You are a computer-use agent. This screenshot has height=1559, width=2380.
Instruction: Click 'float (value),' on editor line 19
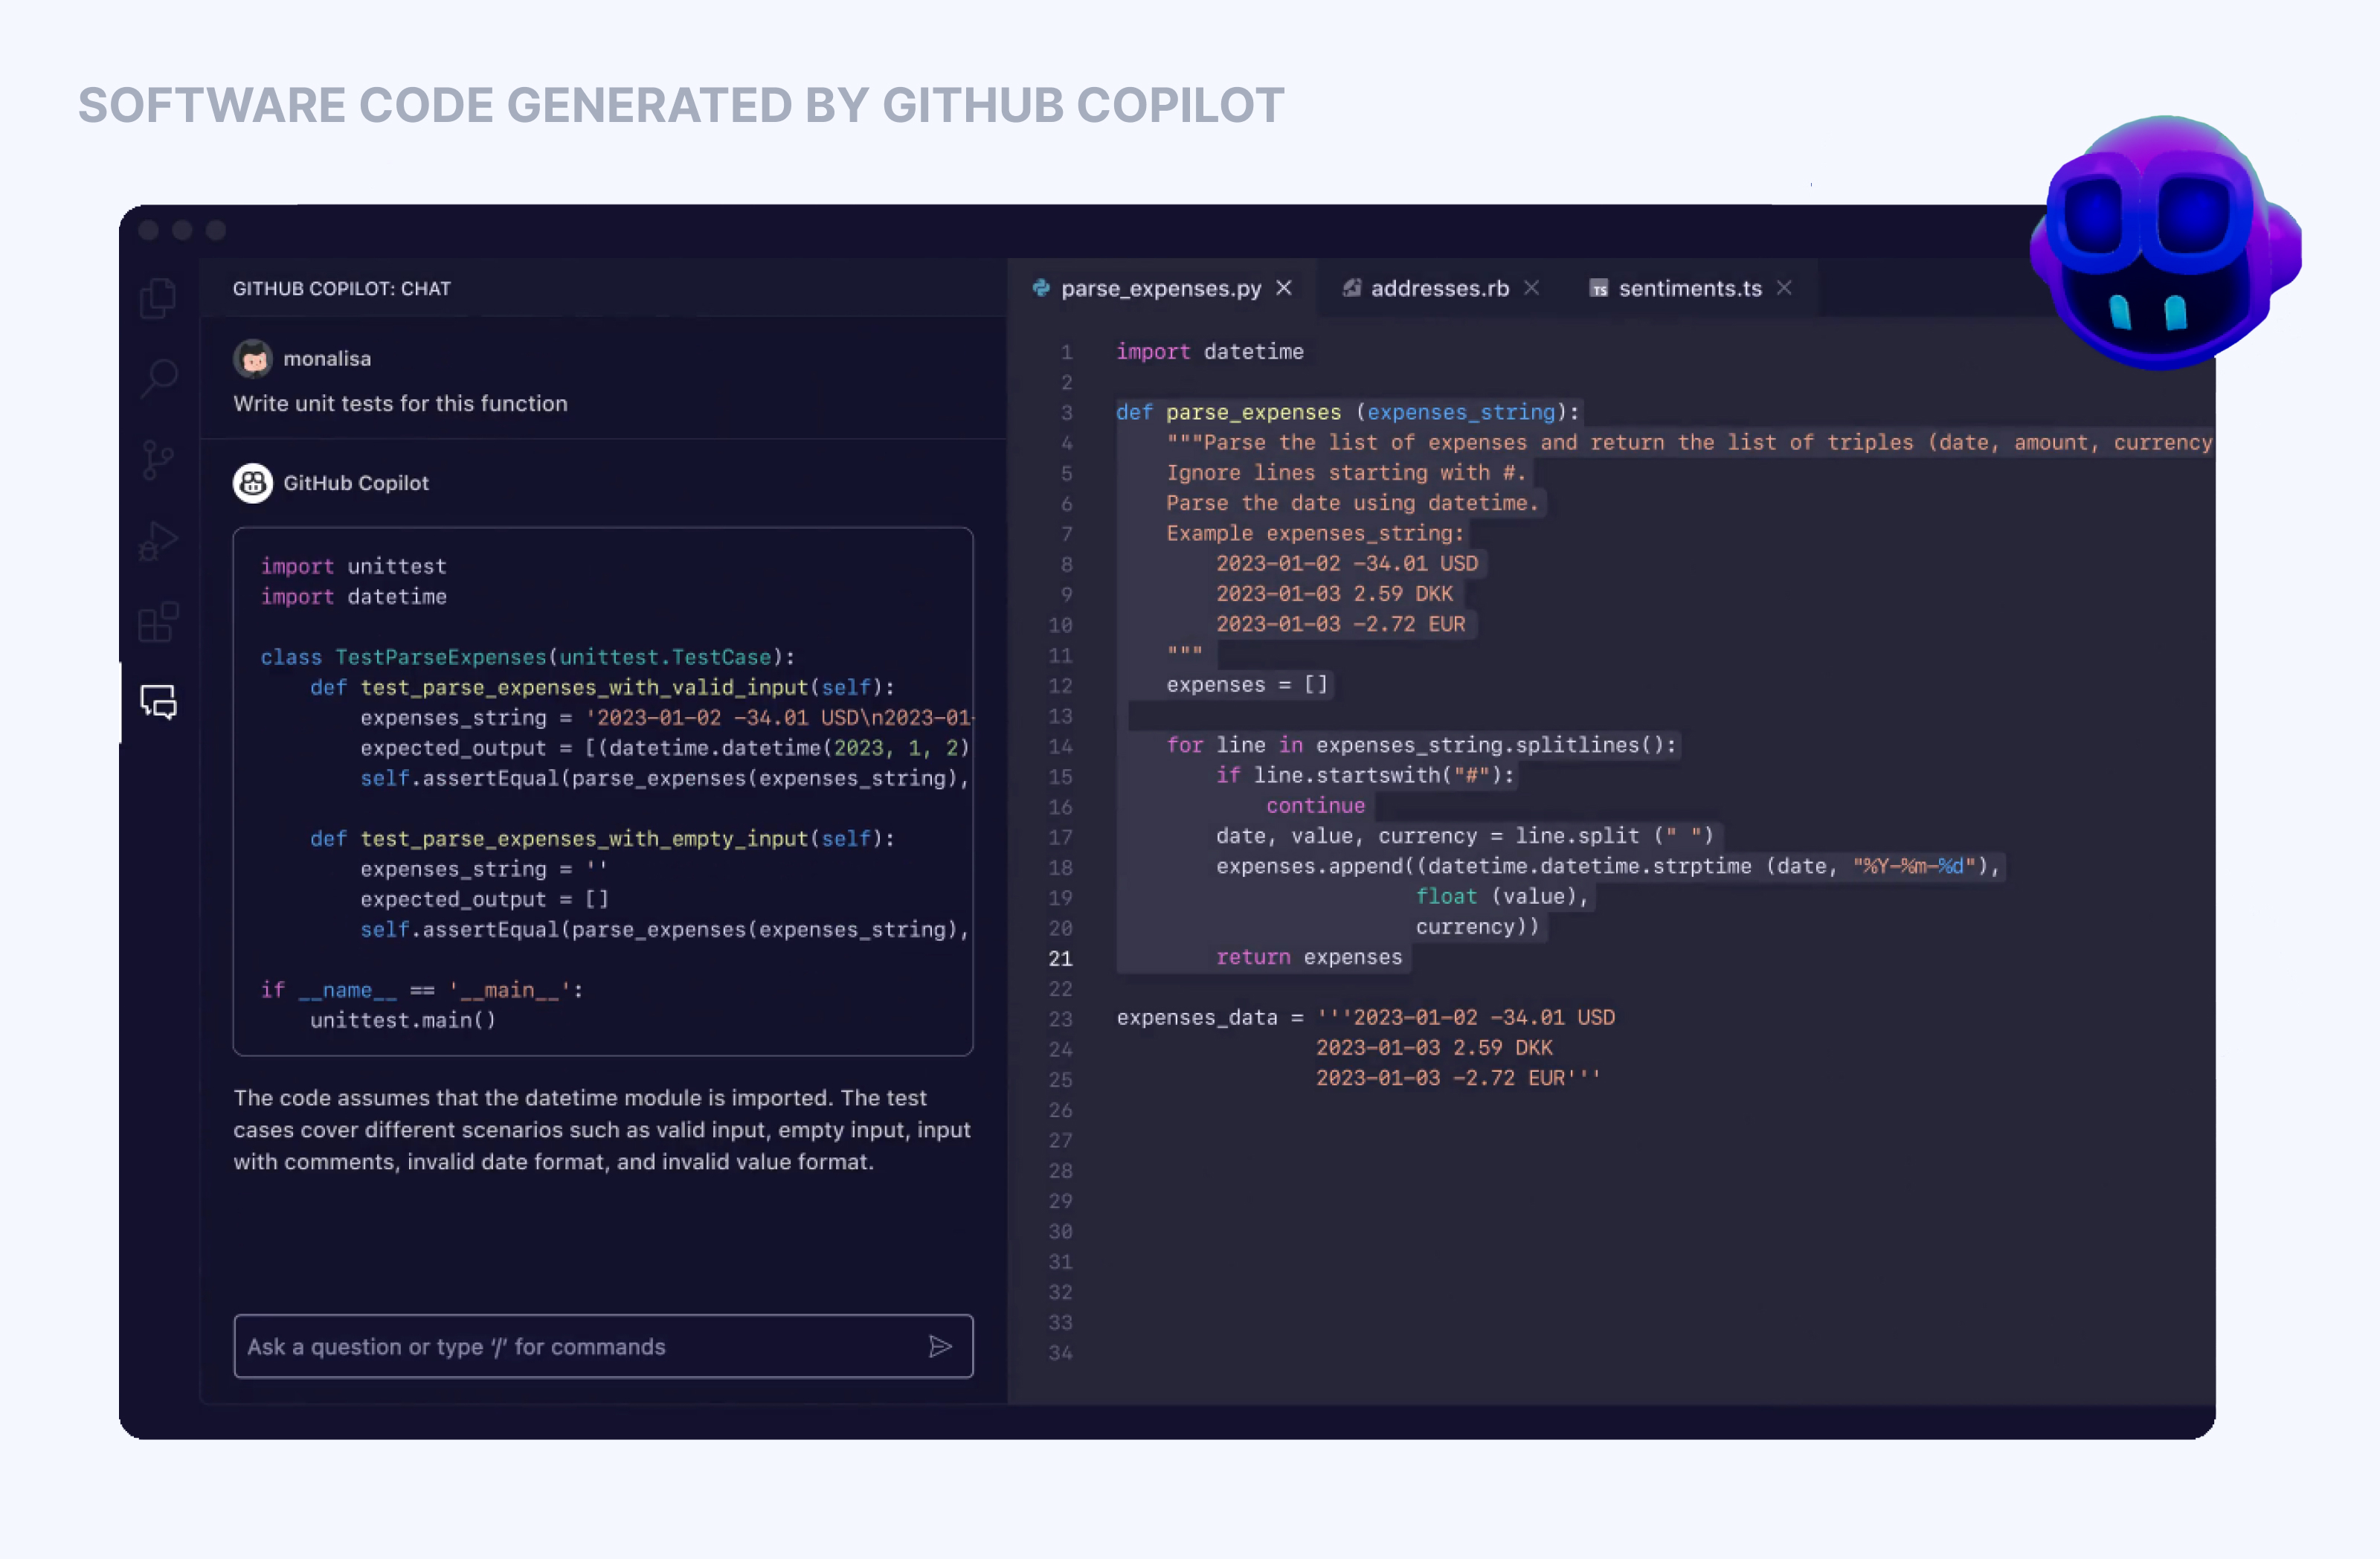pos(1502,897)
